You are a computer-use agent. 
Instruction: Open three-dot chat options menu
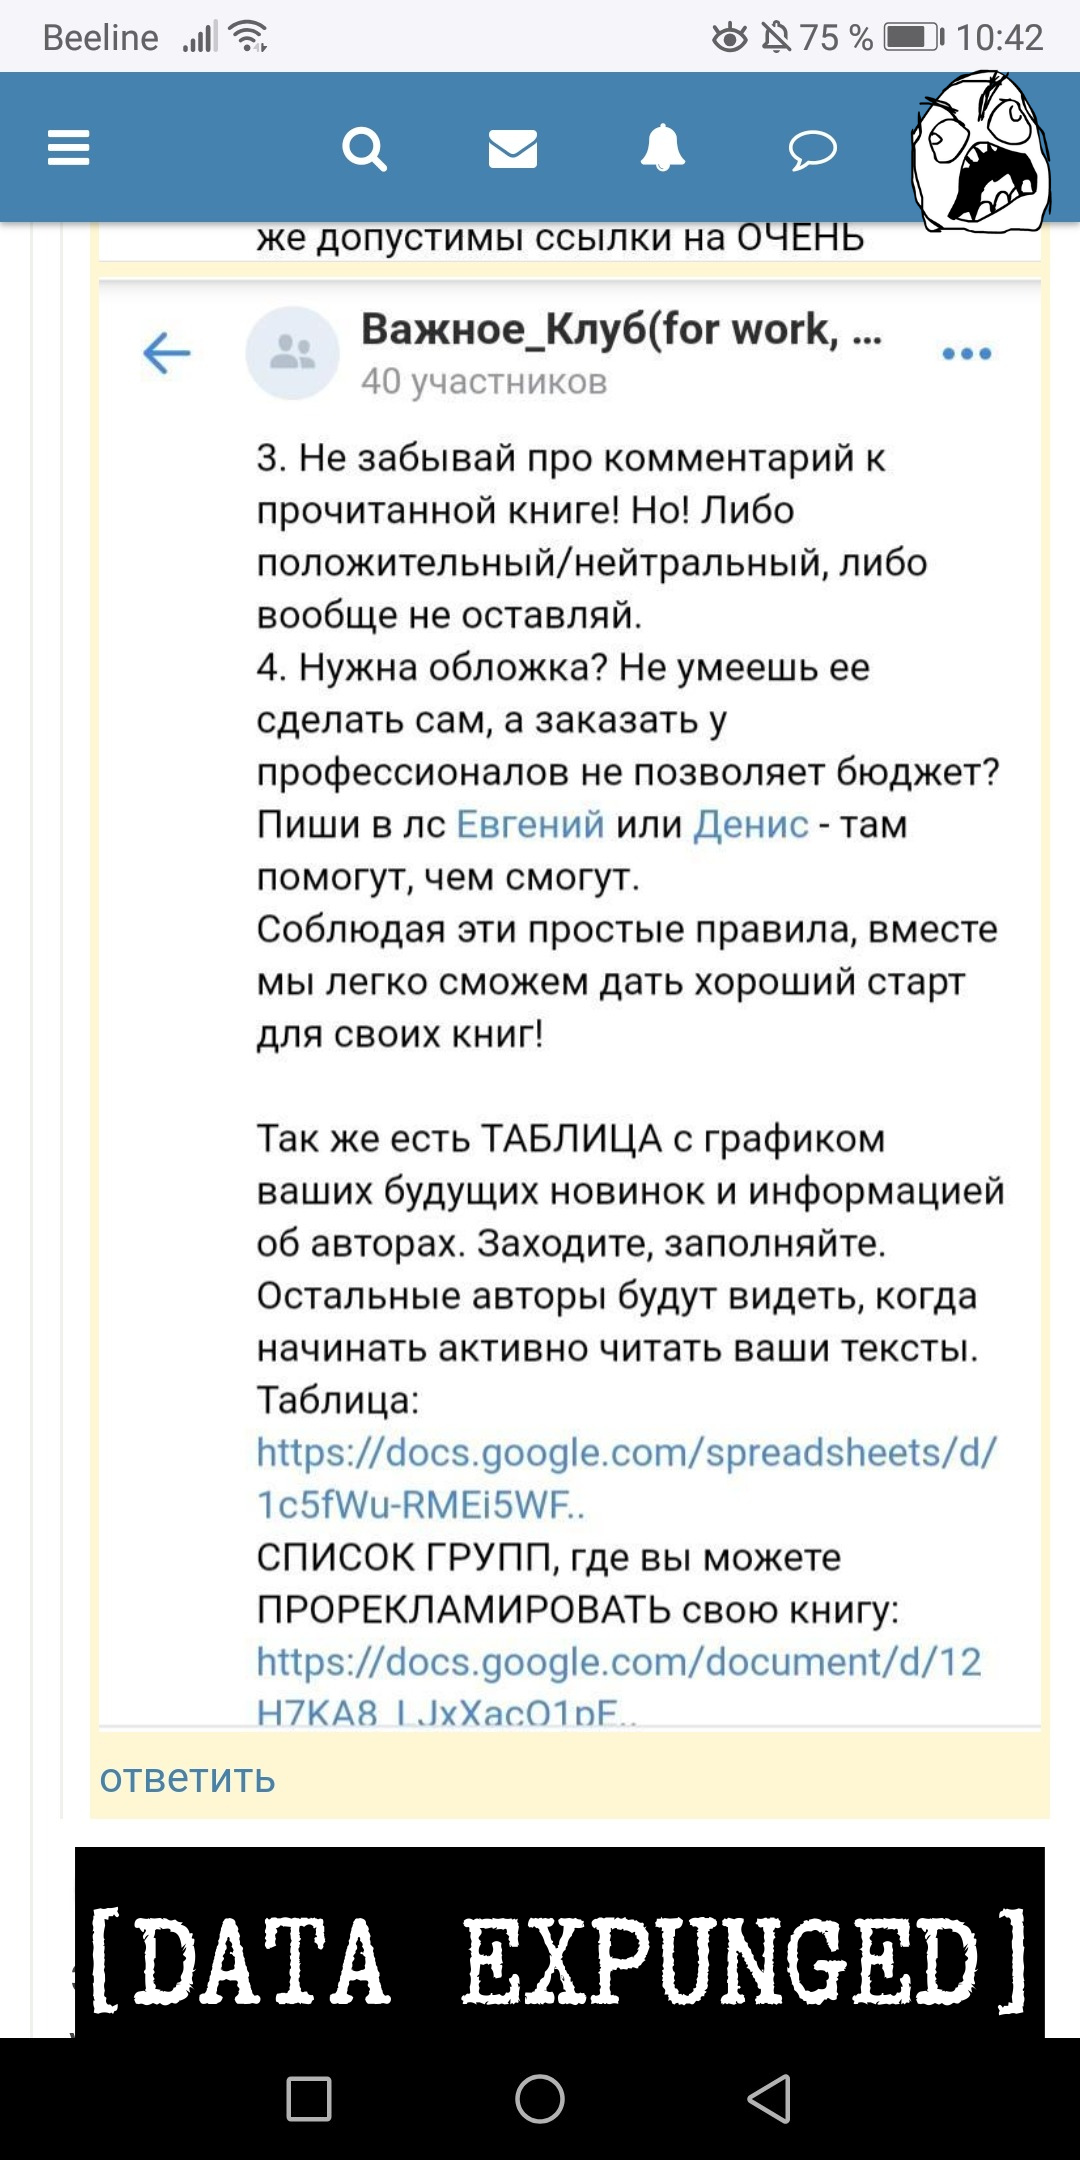tap(966, 353)
